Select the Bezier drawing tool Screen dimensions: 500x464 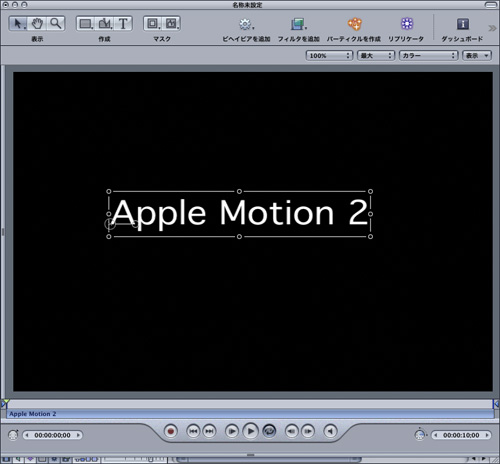point(105,24)
